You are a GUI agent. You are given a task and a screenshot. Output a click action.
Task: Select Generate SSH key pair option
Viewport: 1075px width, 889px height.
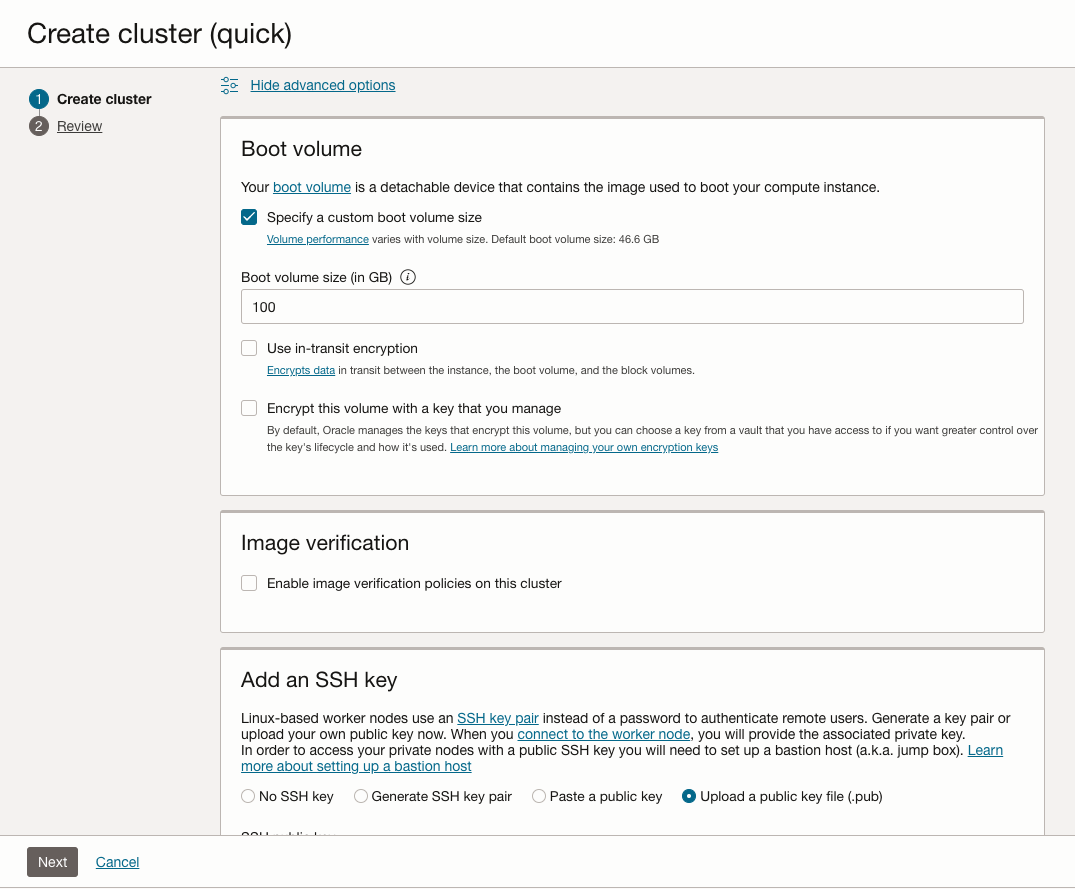(x=358, y=797)
